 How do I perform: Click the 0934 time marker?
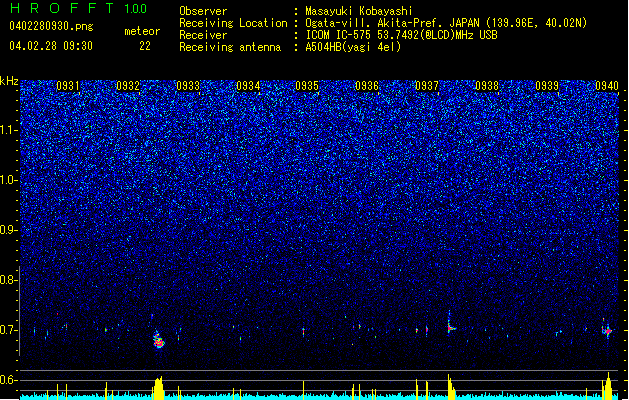[248, 86]
